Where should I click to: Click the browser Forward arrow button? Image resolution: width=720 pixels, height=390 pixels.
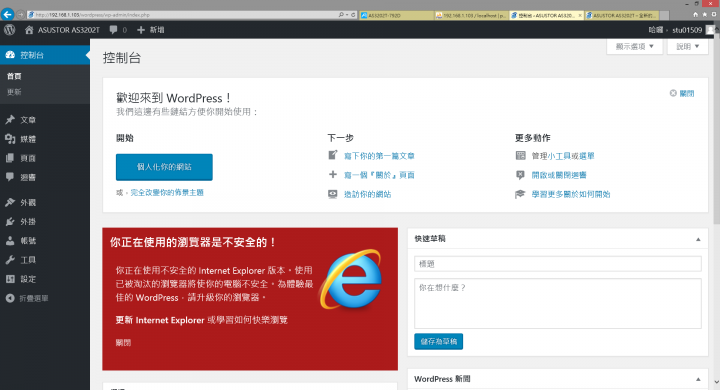click(x=21, y=15)
